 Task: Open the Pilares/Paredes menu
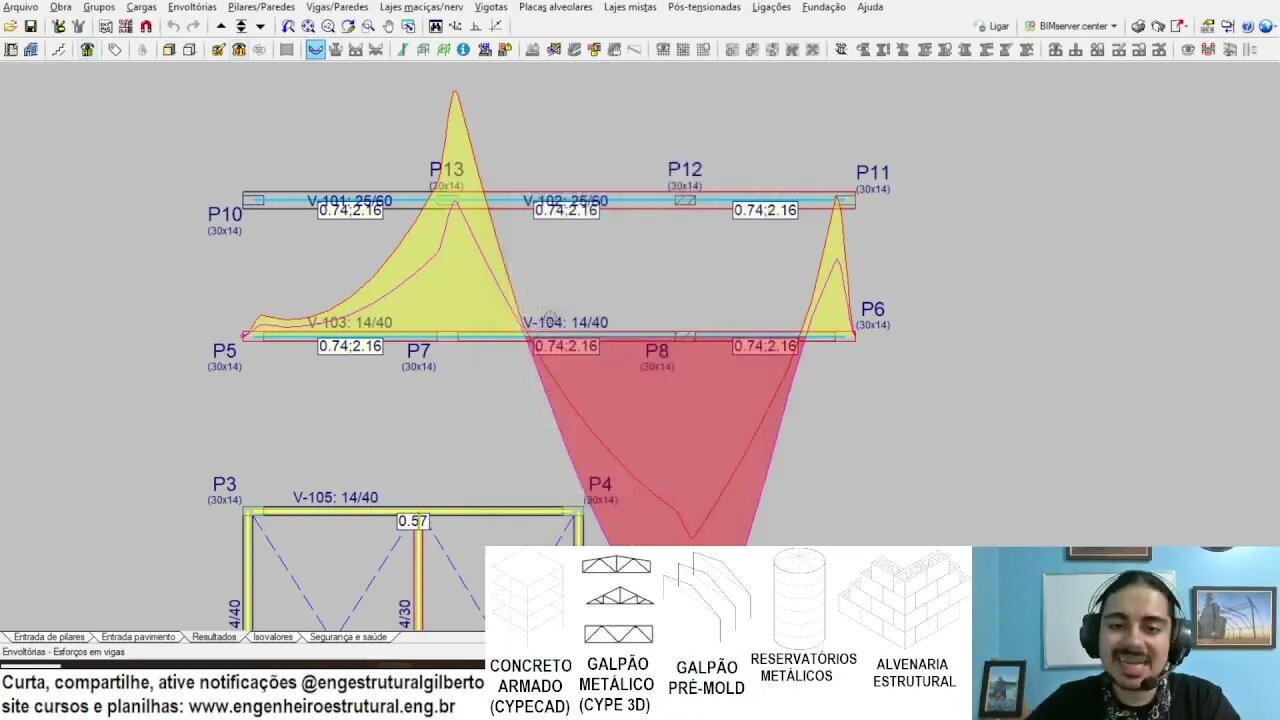click(x=261, y=7)
